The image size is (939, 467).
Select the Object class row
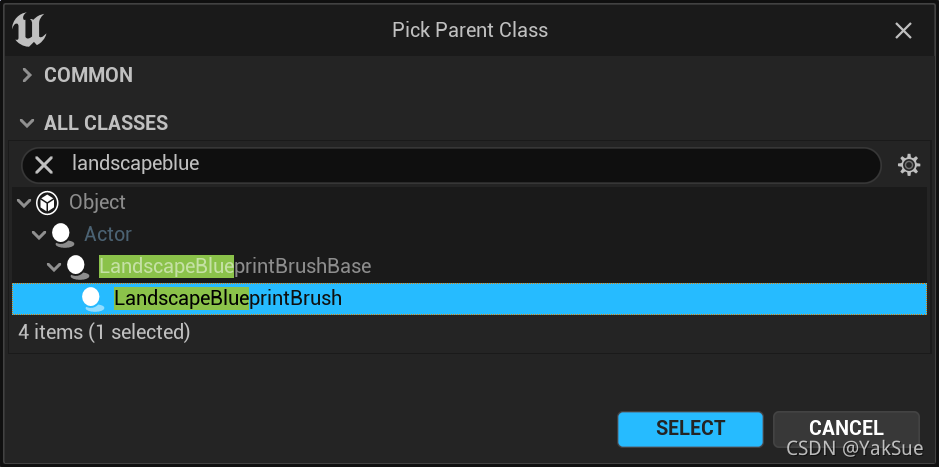point(97,203)
